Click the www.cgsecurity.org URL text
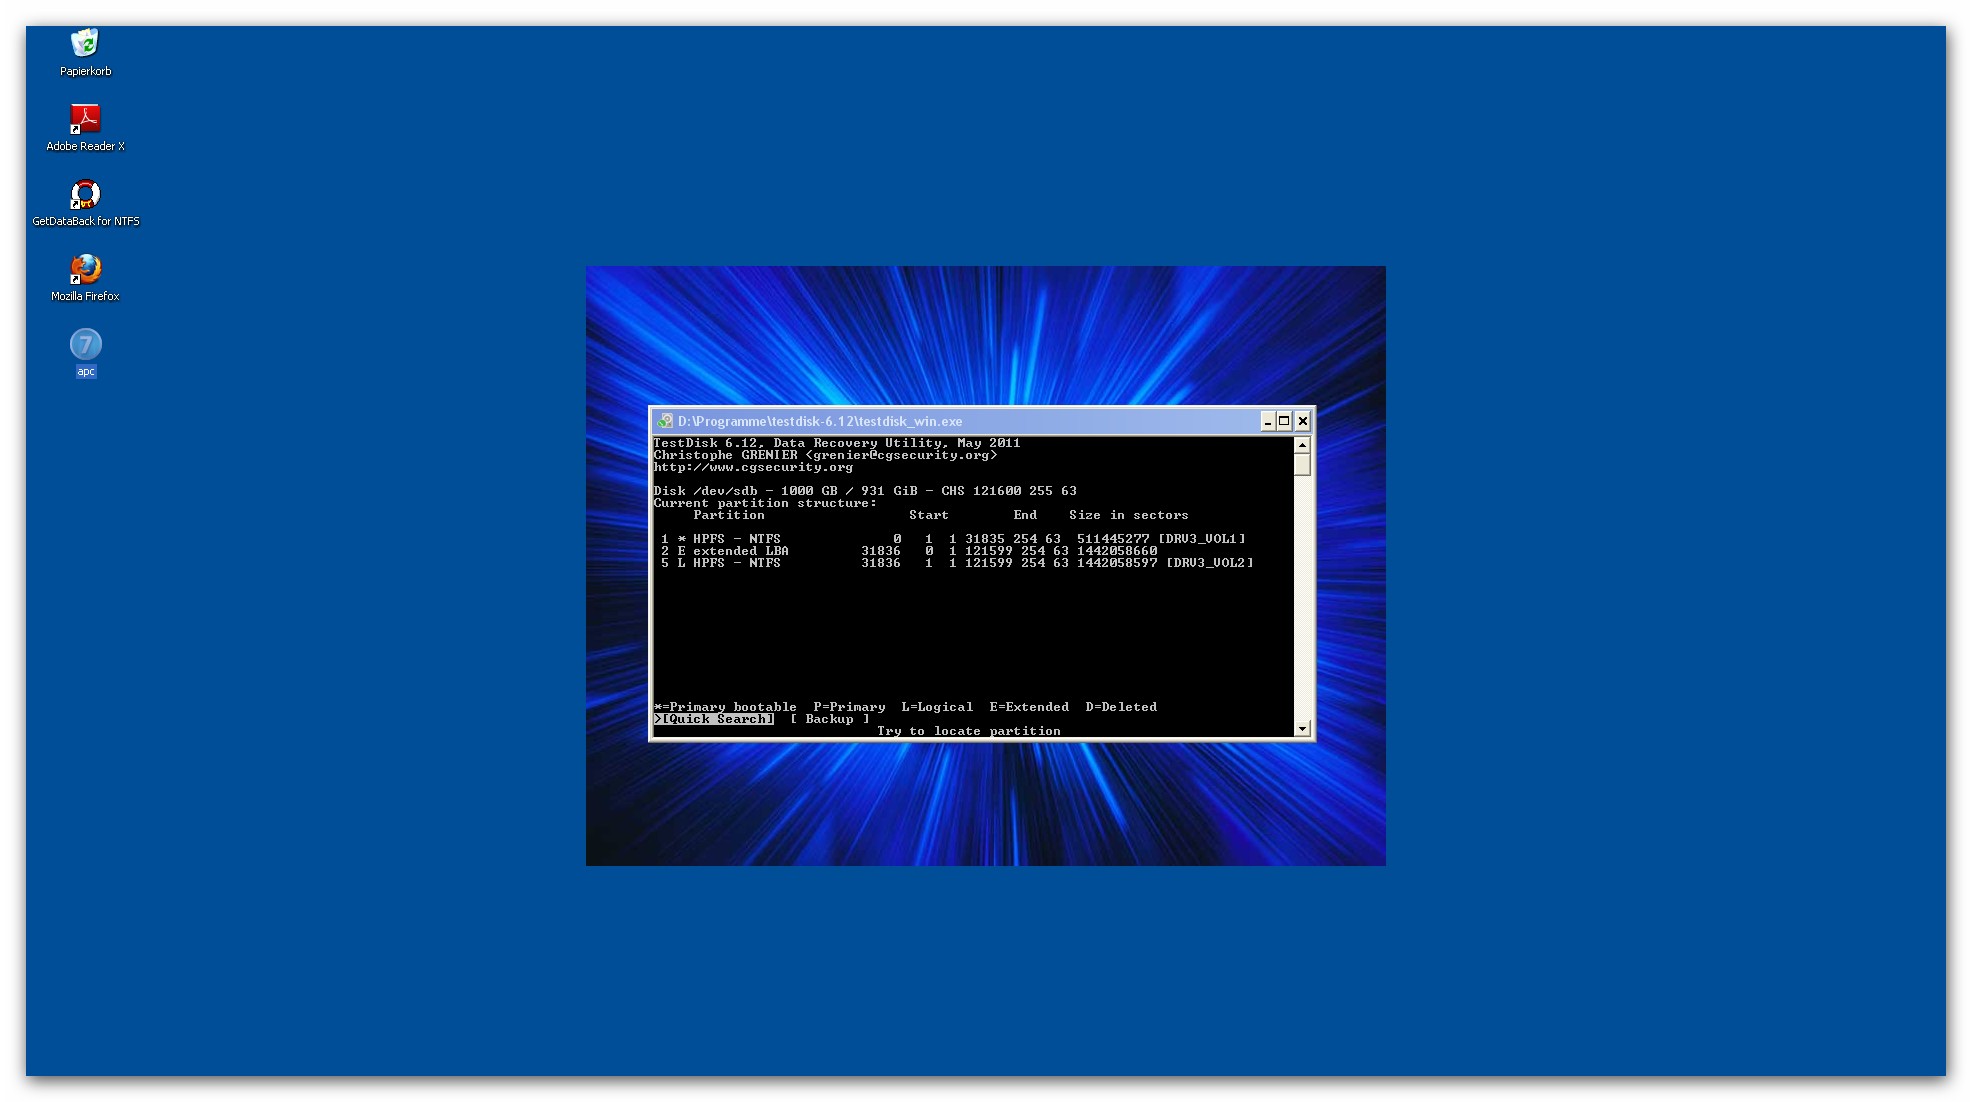1972x1102 pixels. [x=753, y=467]
